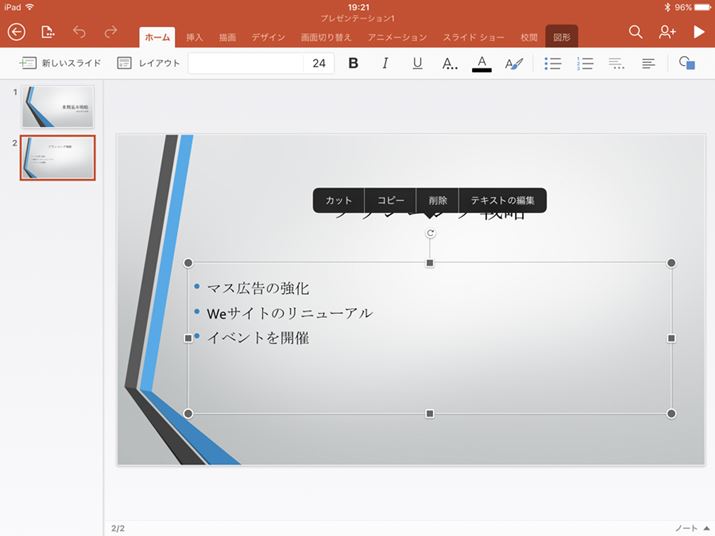The width and height of the screenshot is (715, 536).
Task: Insert a bulleted list
Action: 552,63
